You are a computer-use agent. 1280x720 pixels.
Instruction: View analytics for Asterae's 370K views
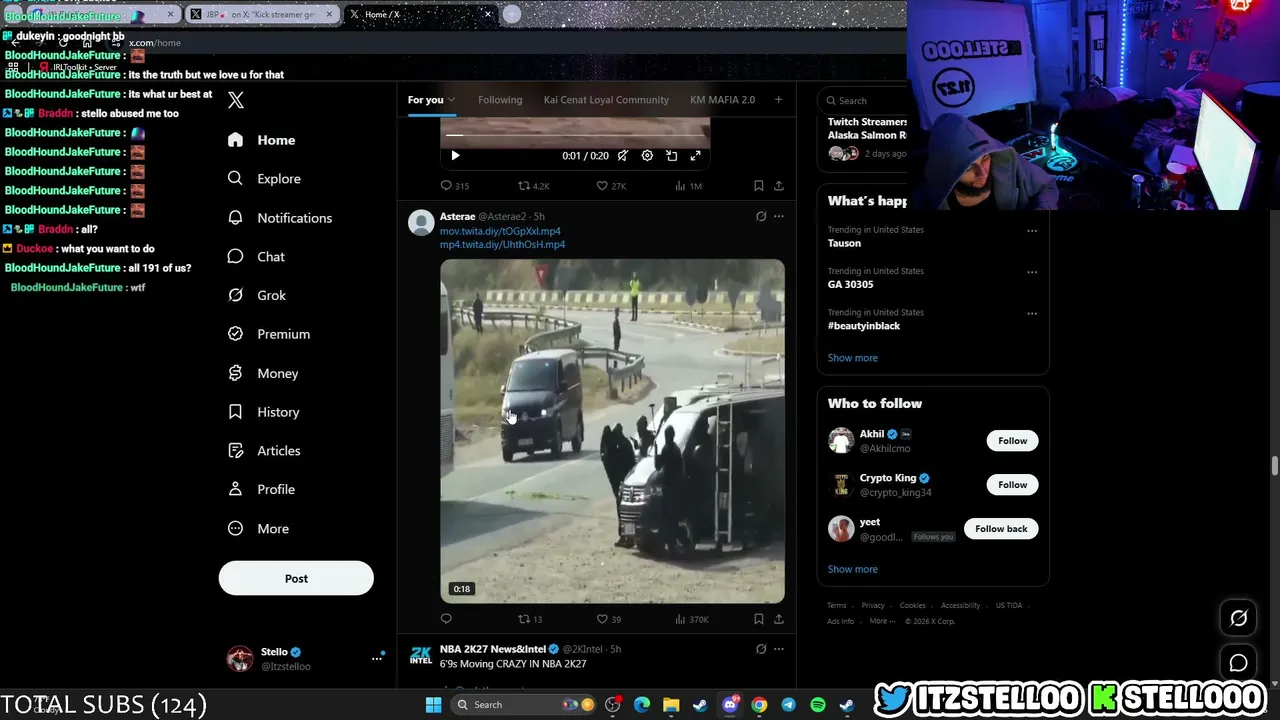[x=691, y=619]
